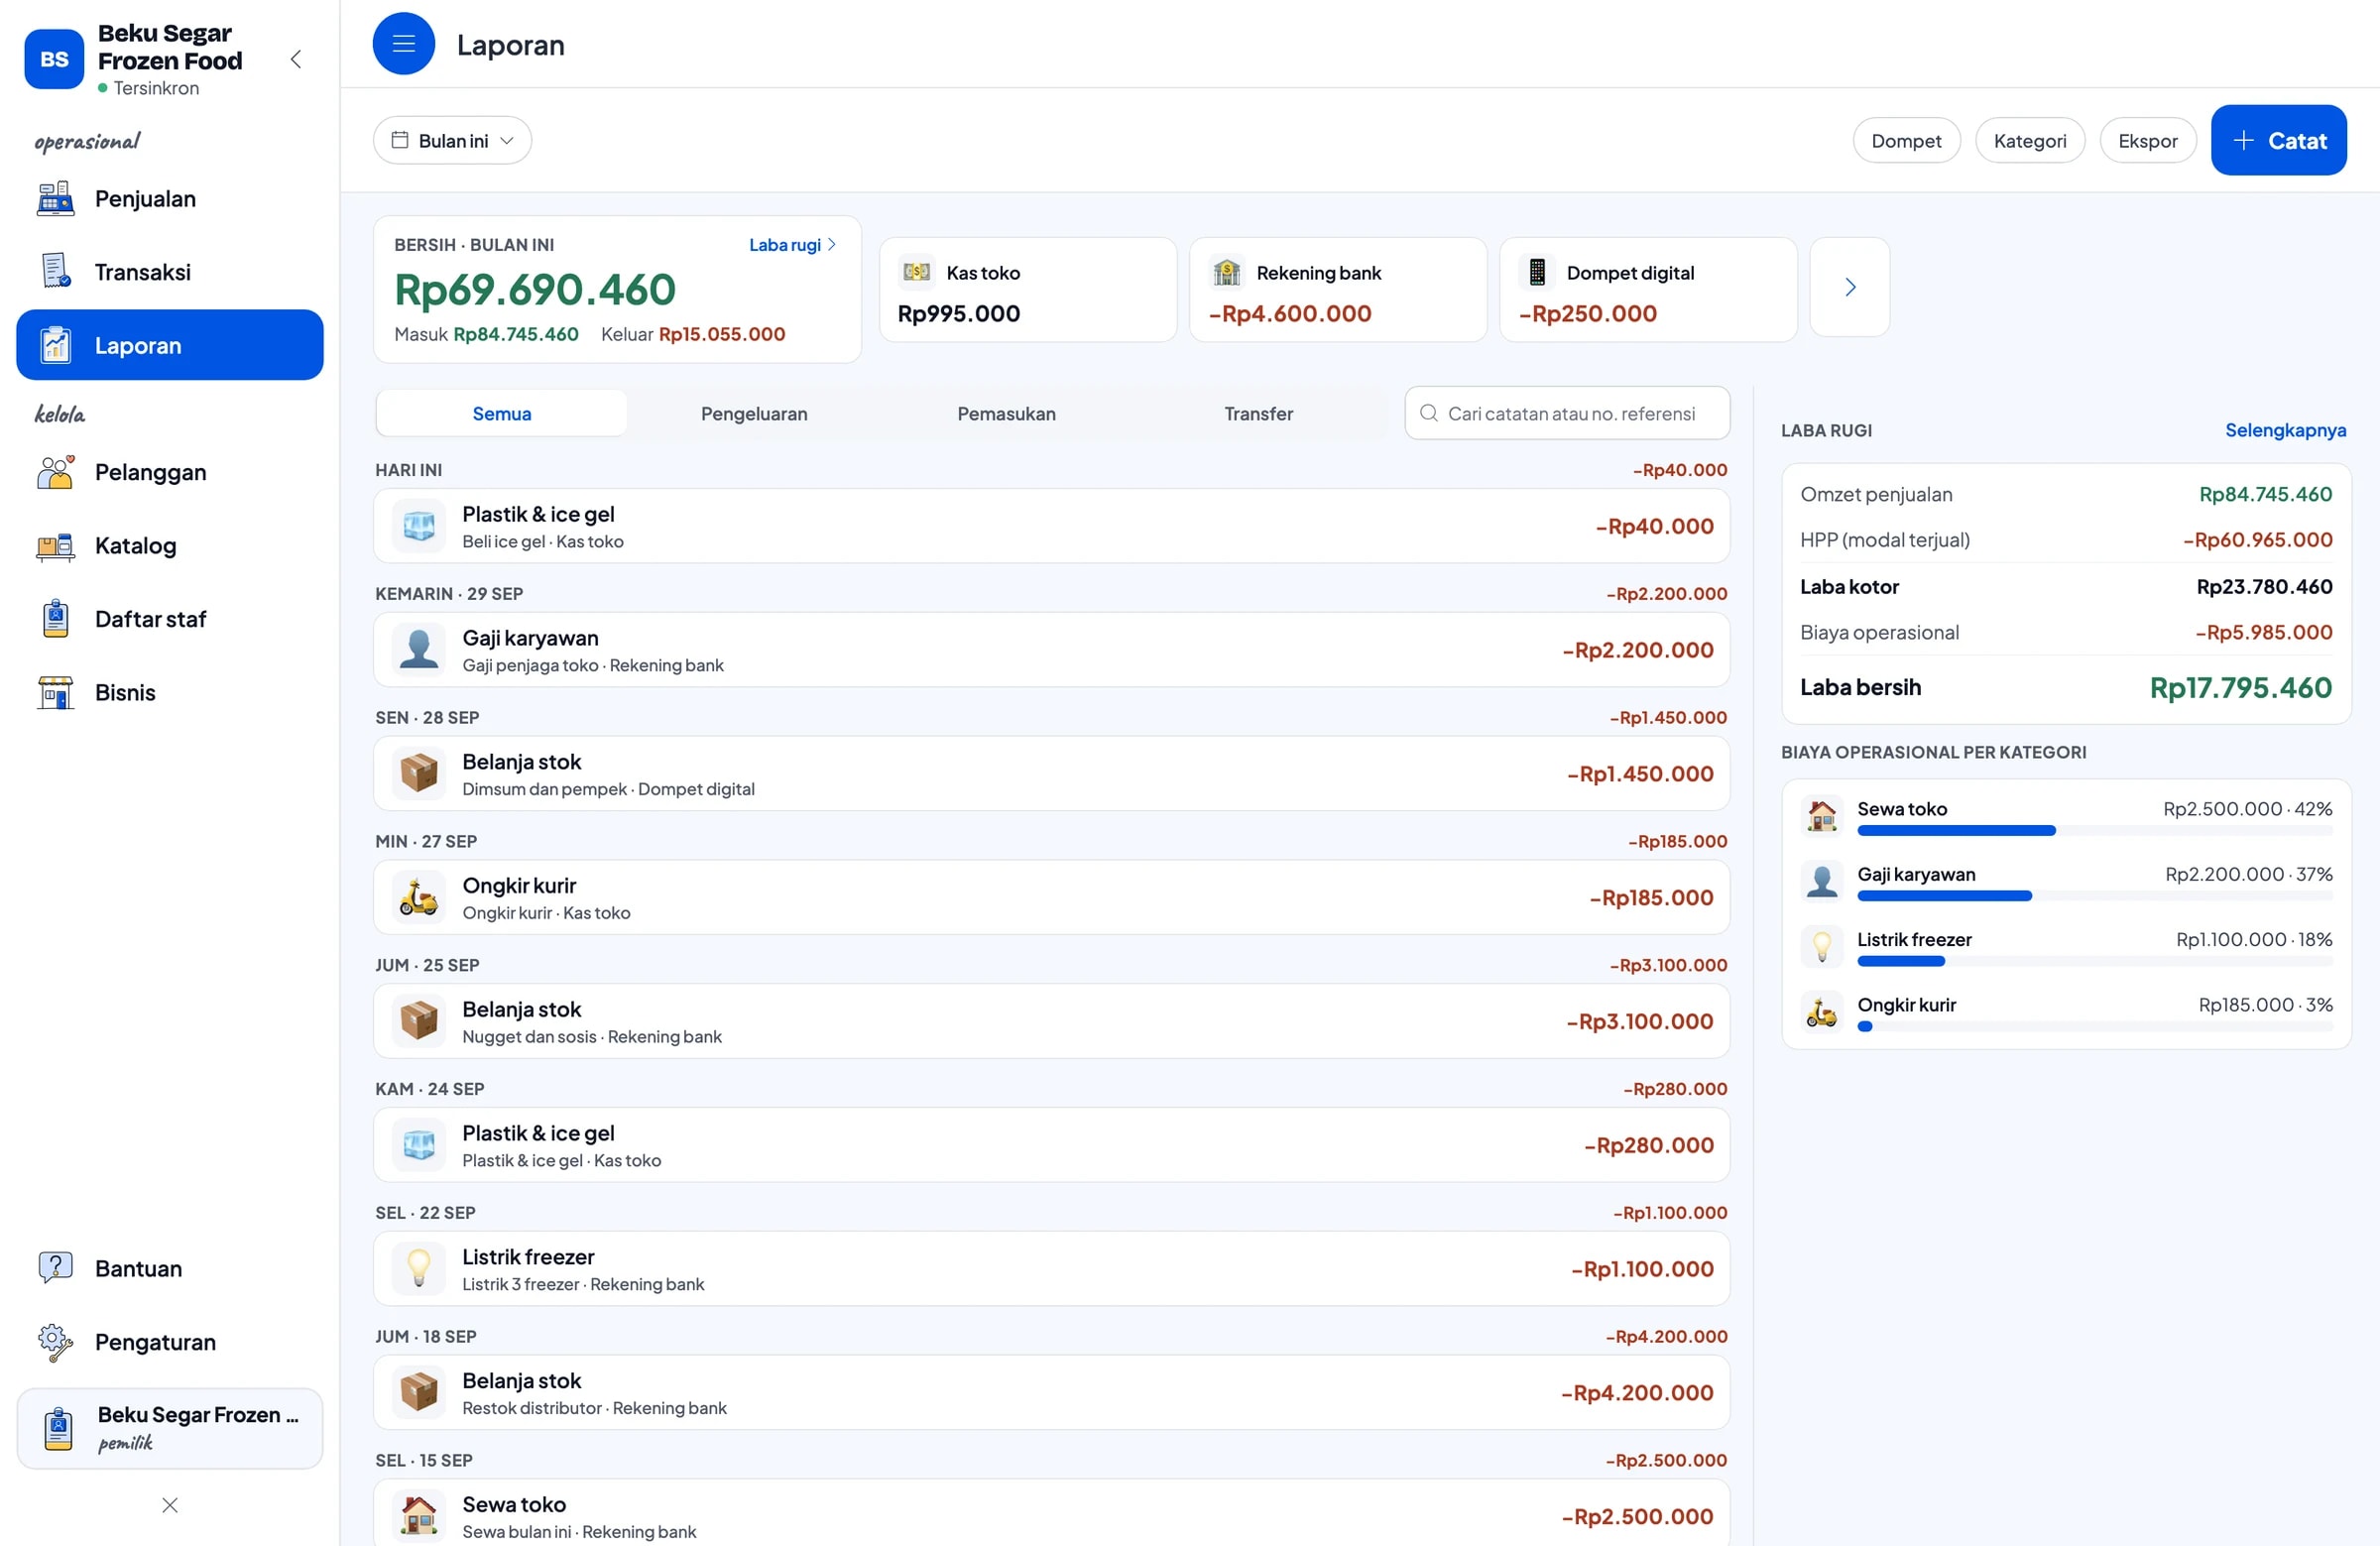Open the Katalog icon in sidebar
The width and height of the screenshot is (2380, 1546).
tap(55, 546)
